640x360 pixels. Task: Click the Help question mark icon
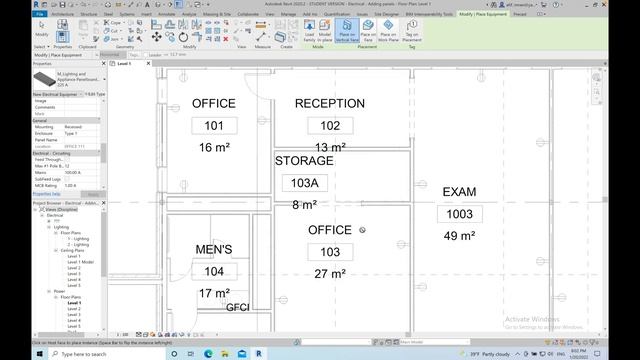tap(556, 4)
